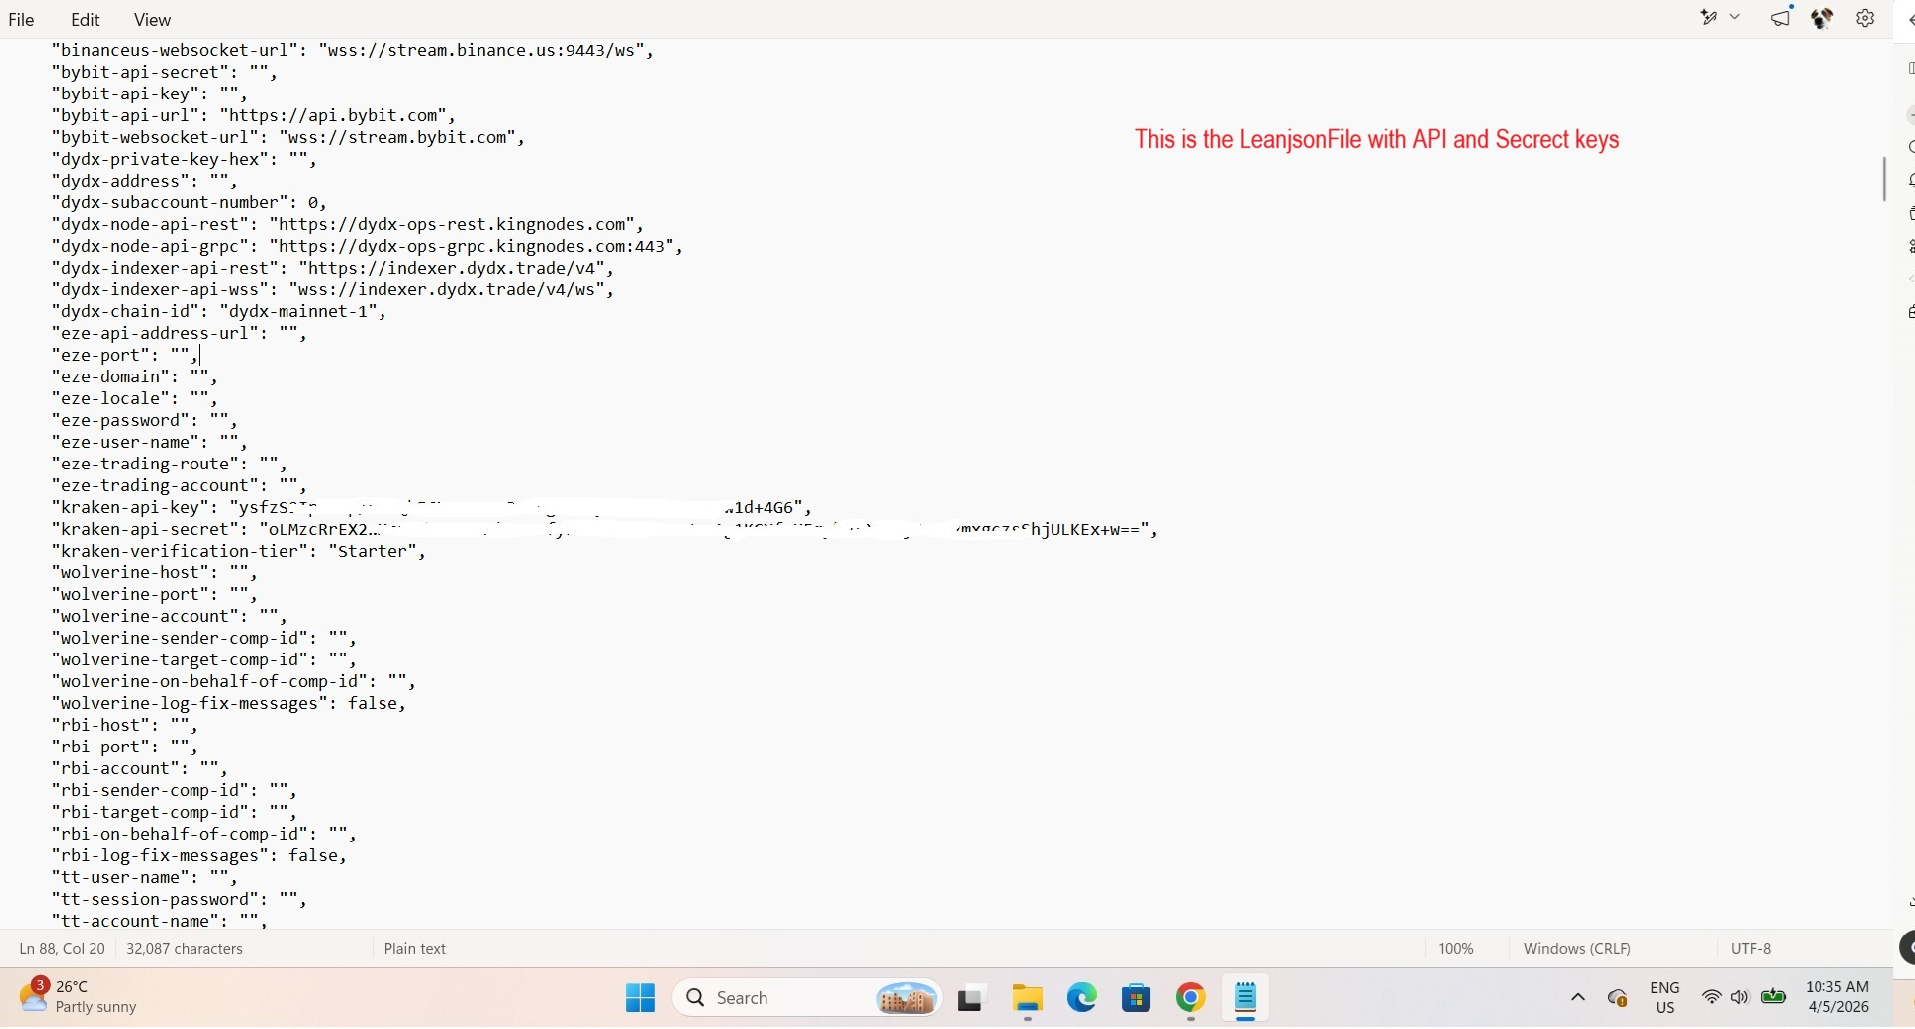Click the "wolverine-on-behalf-of-comp-id" line
Image resolution: width=1915 pixels, height=1029 pixels.
pos(234,681)
